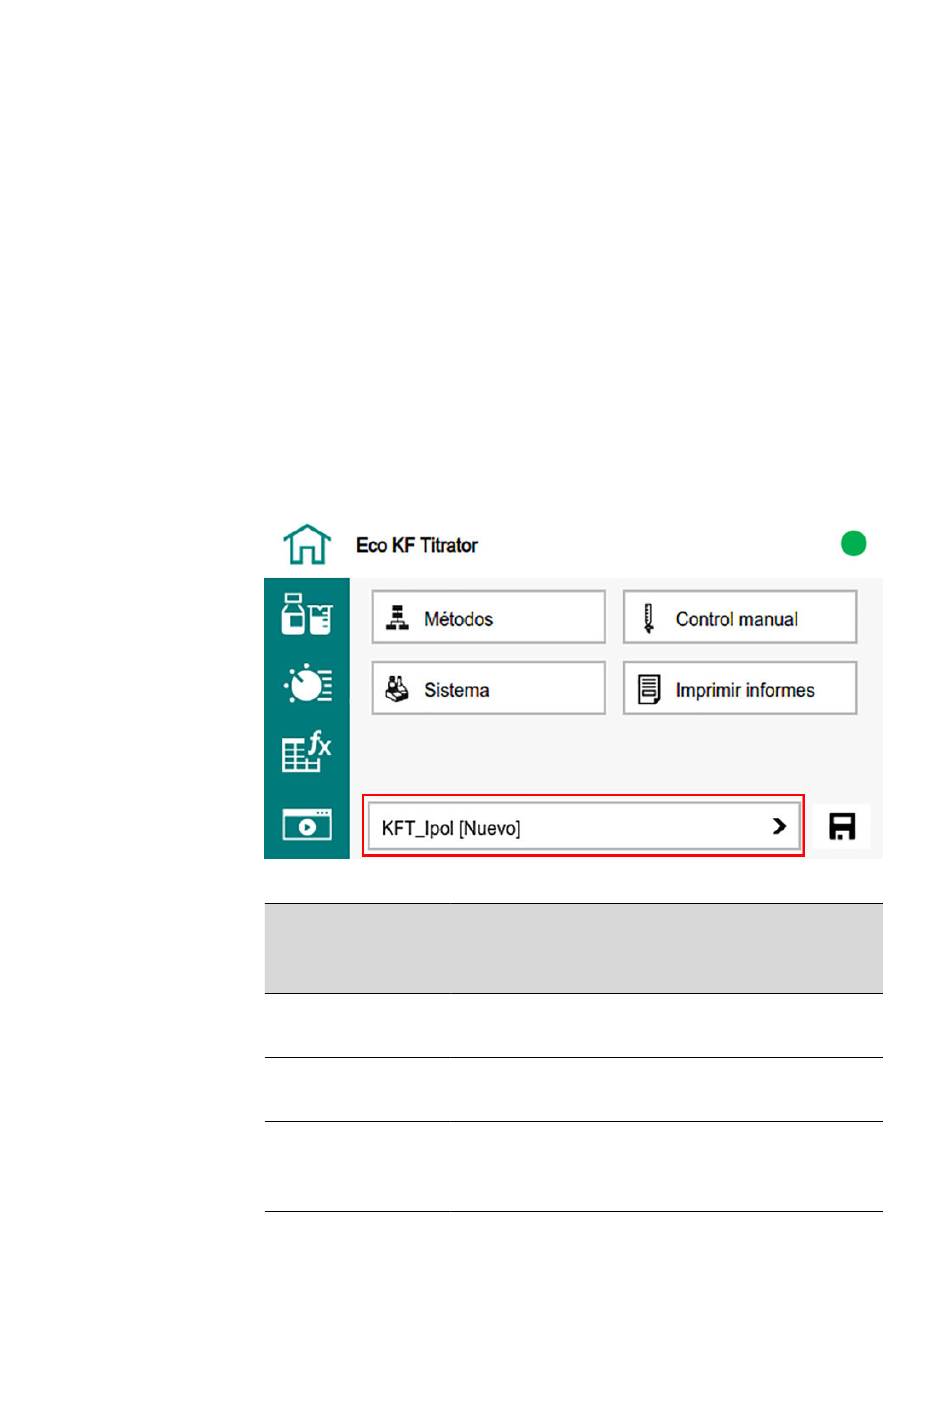Click the Home house icon
Viewport: 950px width, 1408px height.
(307, 545)
